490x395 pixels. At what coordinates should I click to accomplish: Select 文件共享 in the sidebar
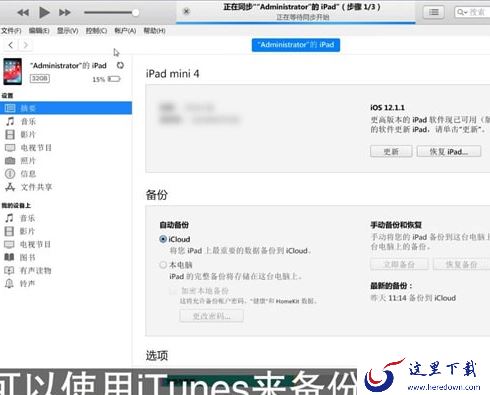[66, 187]
